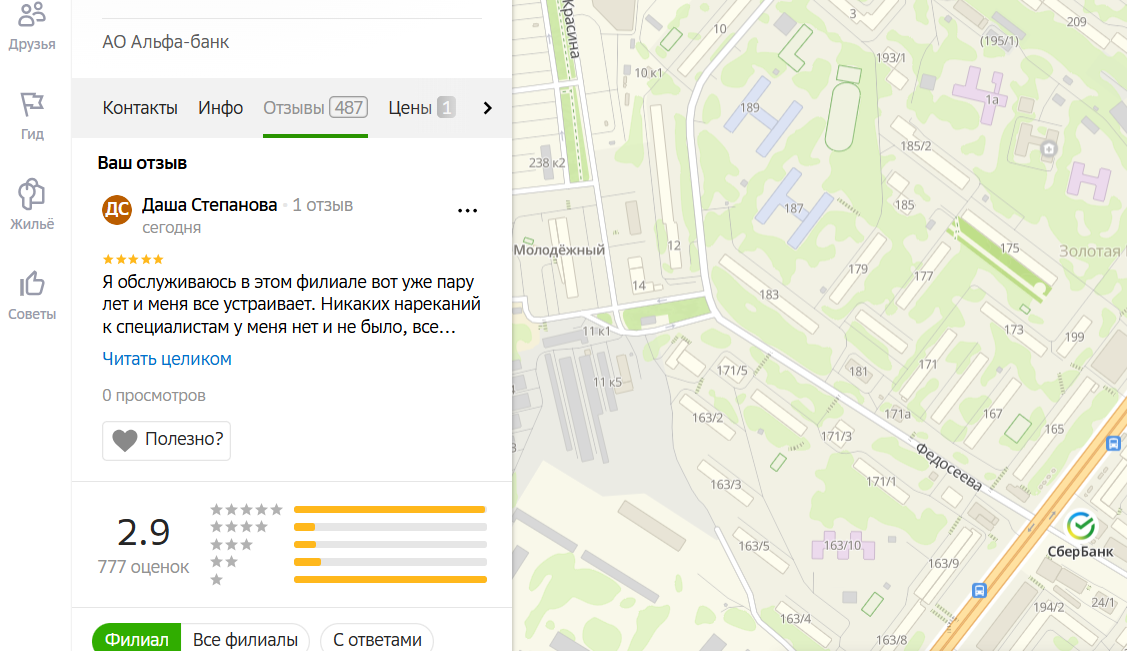
Task: Click building 163/10 on the map
Action: [x=842, y=545]
